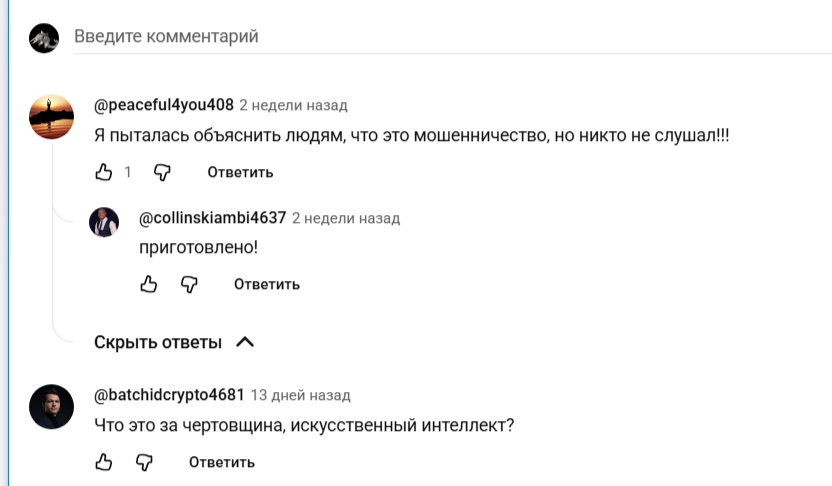Dislike the reply from @collinskiambi4637
Image resolution: width=832 pixels, height=486 pixels.
pos(189,284)
